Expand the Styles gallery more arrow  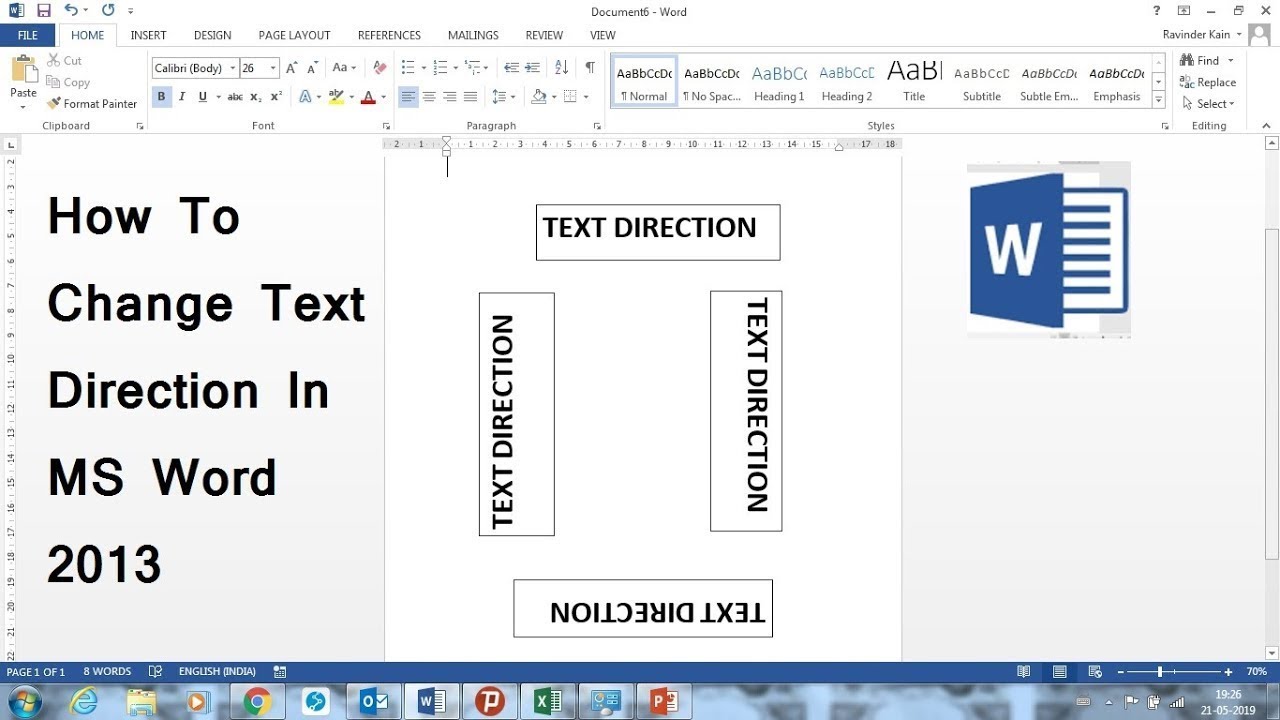click(1159, 100)
